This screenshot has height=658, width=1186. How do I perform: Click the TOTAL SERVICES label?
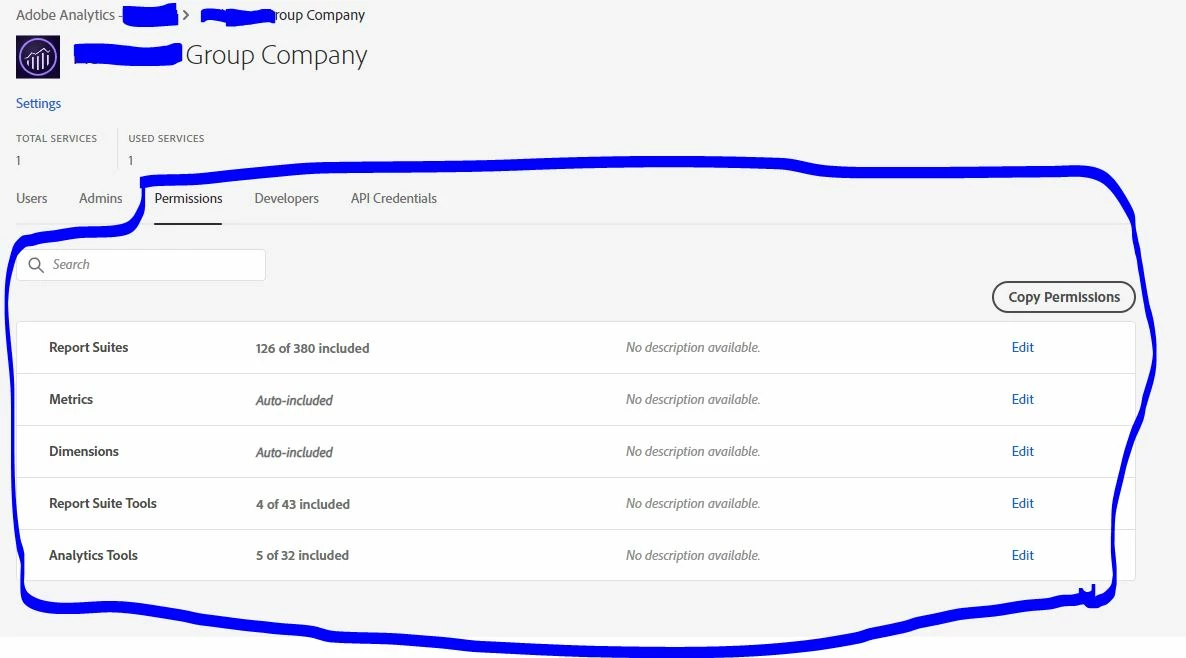click(x=57, y=138)
